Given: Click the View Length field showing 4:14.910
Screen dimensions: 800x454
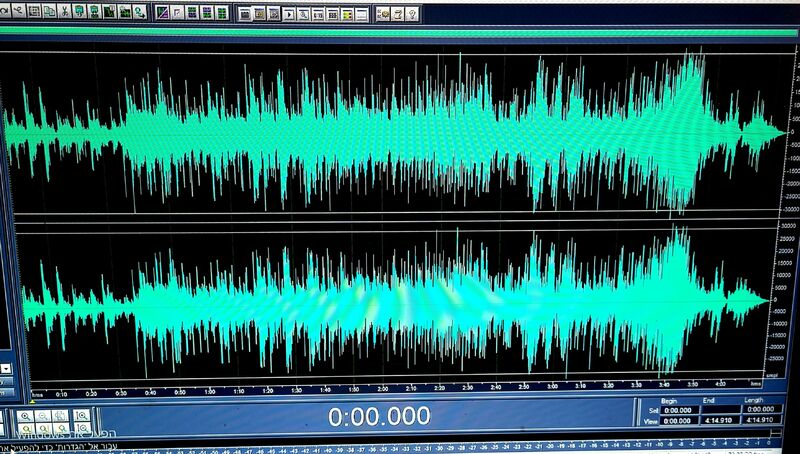Looking at the screenshot, I should tap(761, 420).
